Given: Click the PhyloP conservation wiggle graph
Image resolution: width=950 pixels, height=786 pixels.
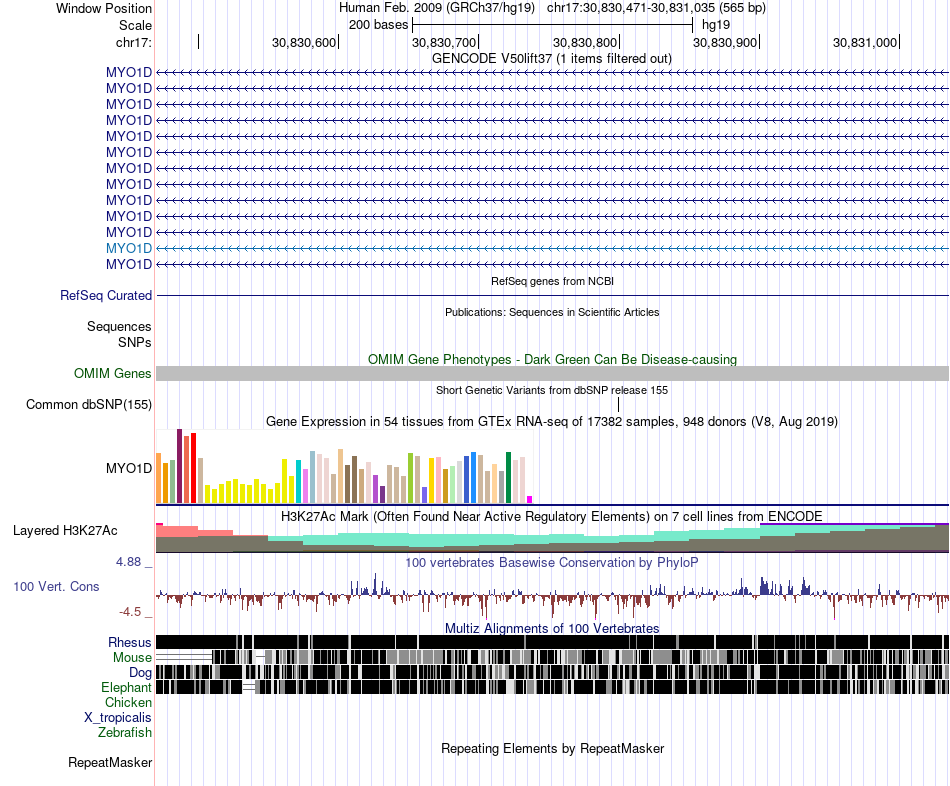Looking at the screenshot, I should pyautogui.click(x=552, y=596).
